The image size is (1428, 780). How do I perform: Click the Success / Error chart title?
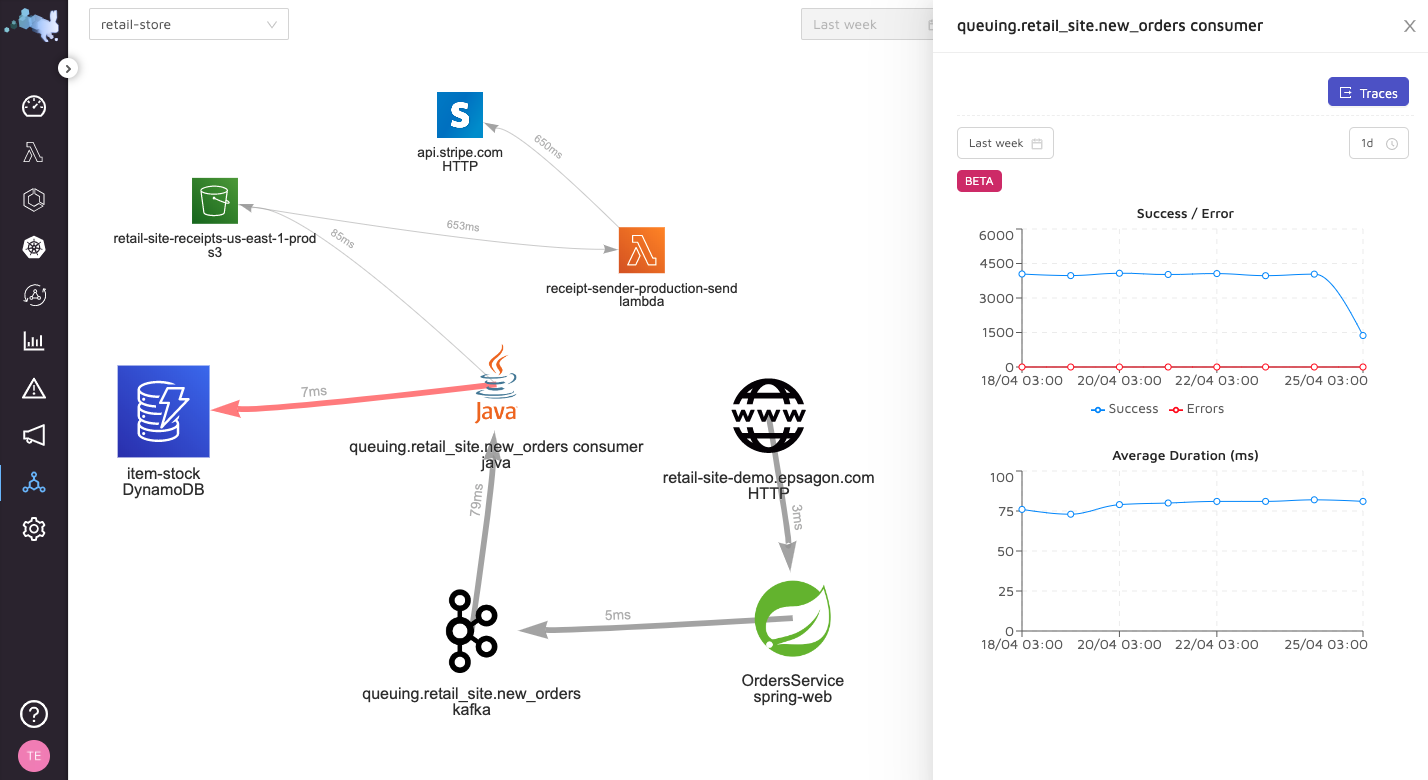tap(1185, 213)
